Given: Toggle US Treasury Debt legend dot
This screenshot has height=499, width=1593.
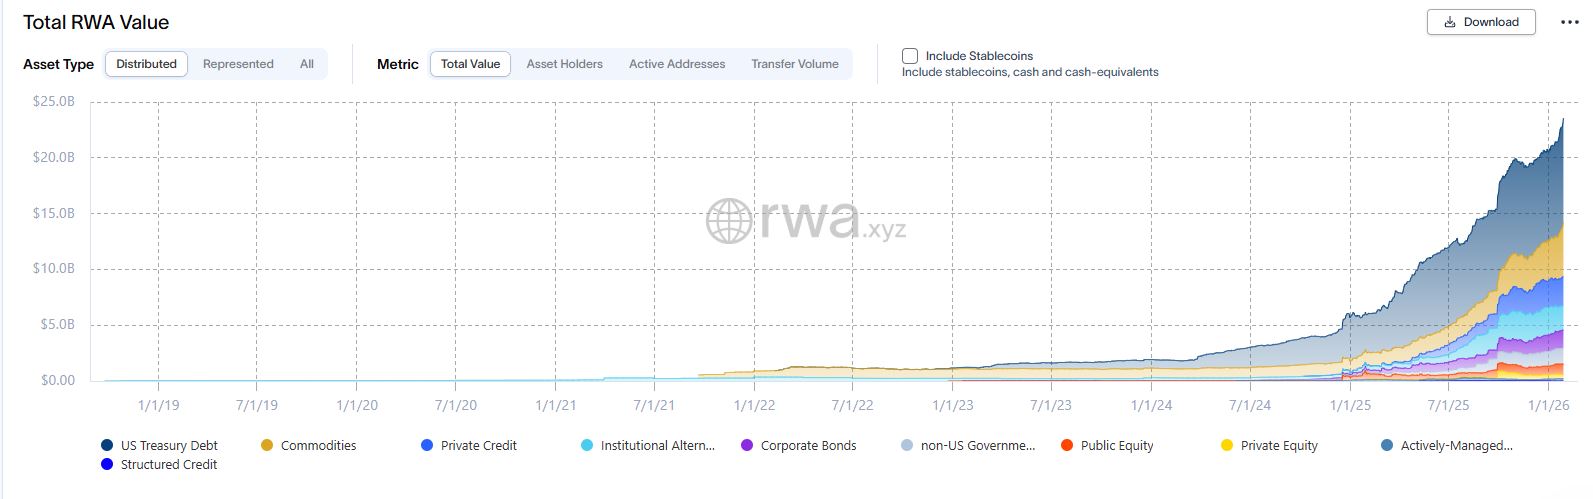Looking at the screenshot, I should (107, 445).
